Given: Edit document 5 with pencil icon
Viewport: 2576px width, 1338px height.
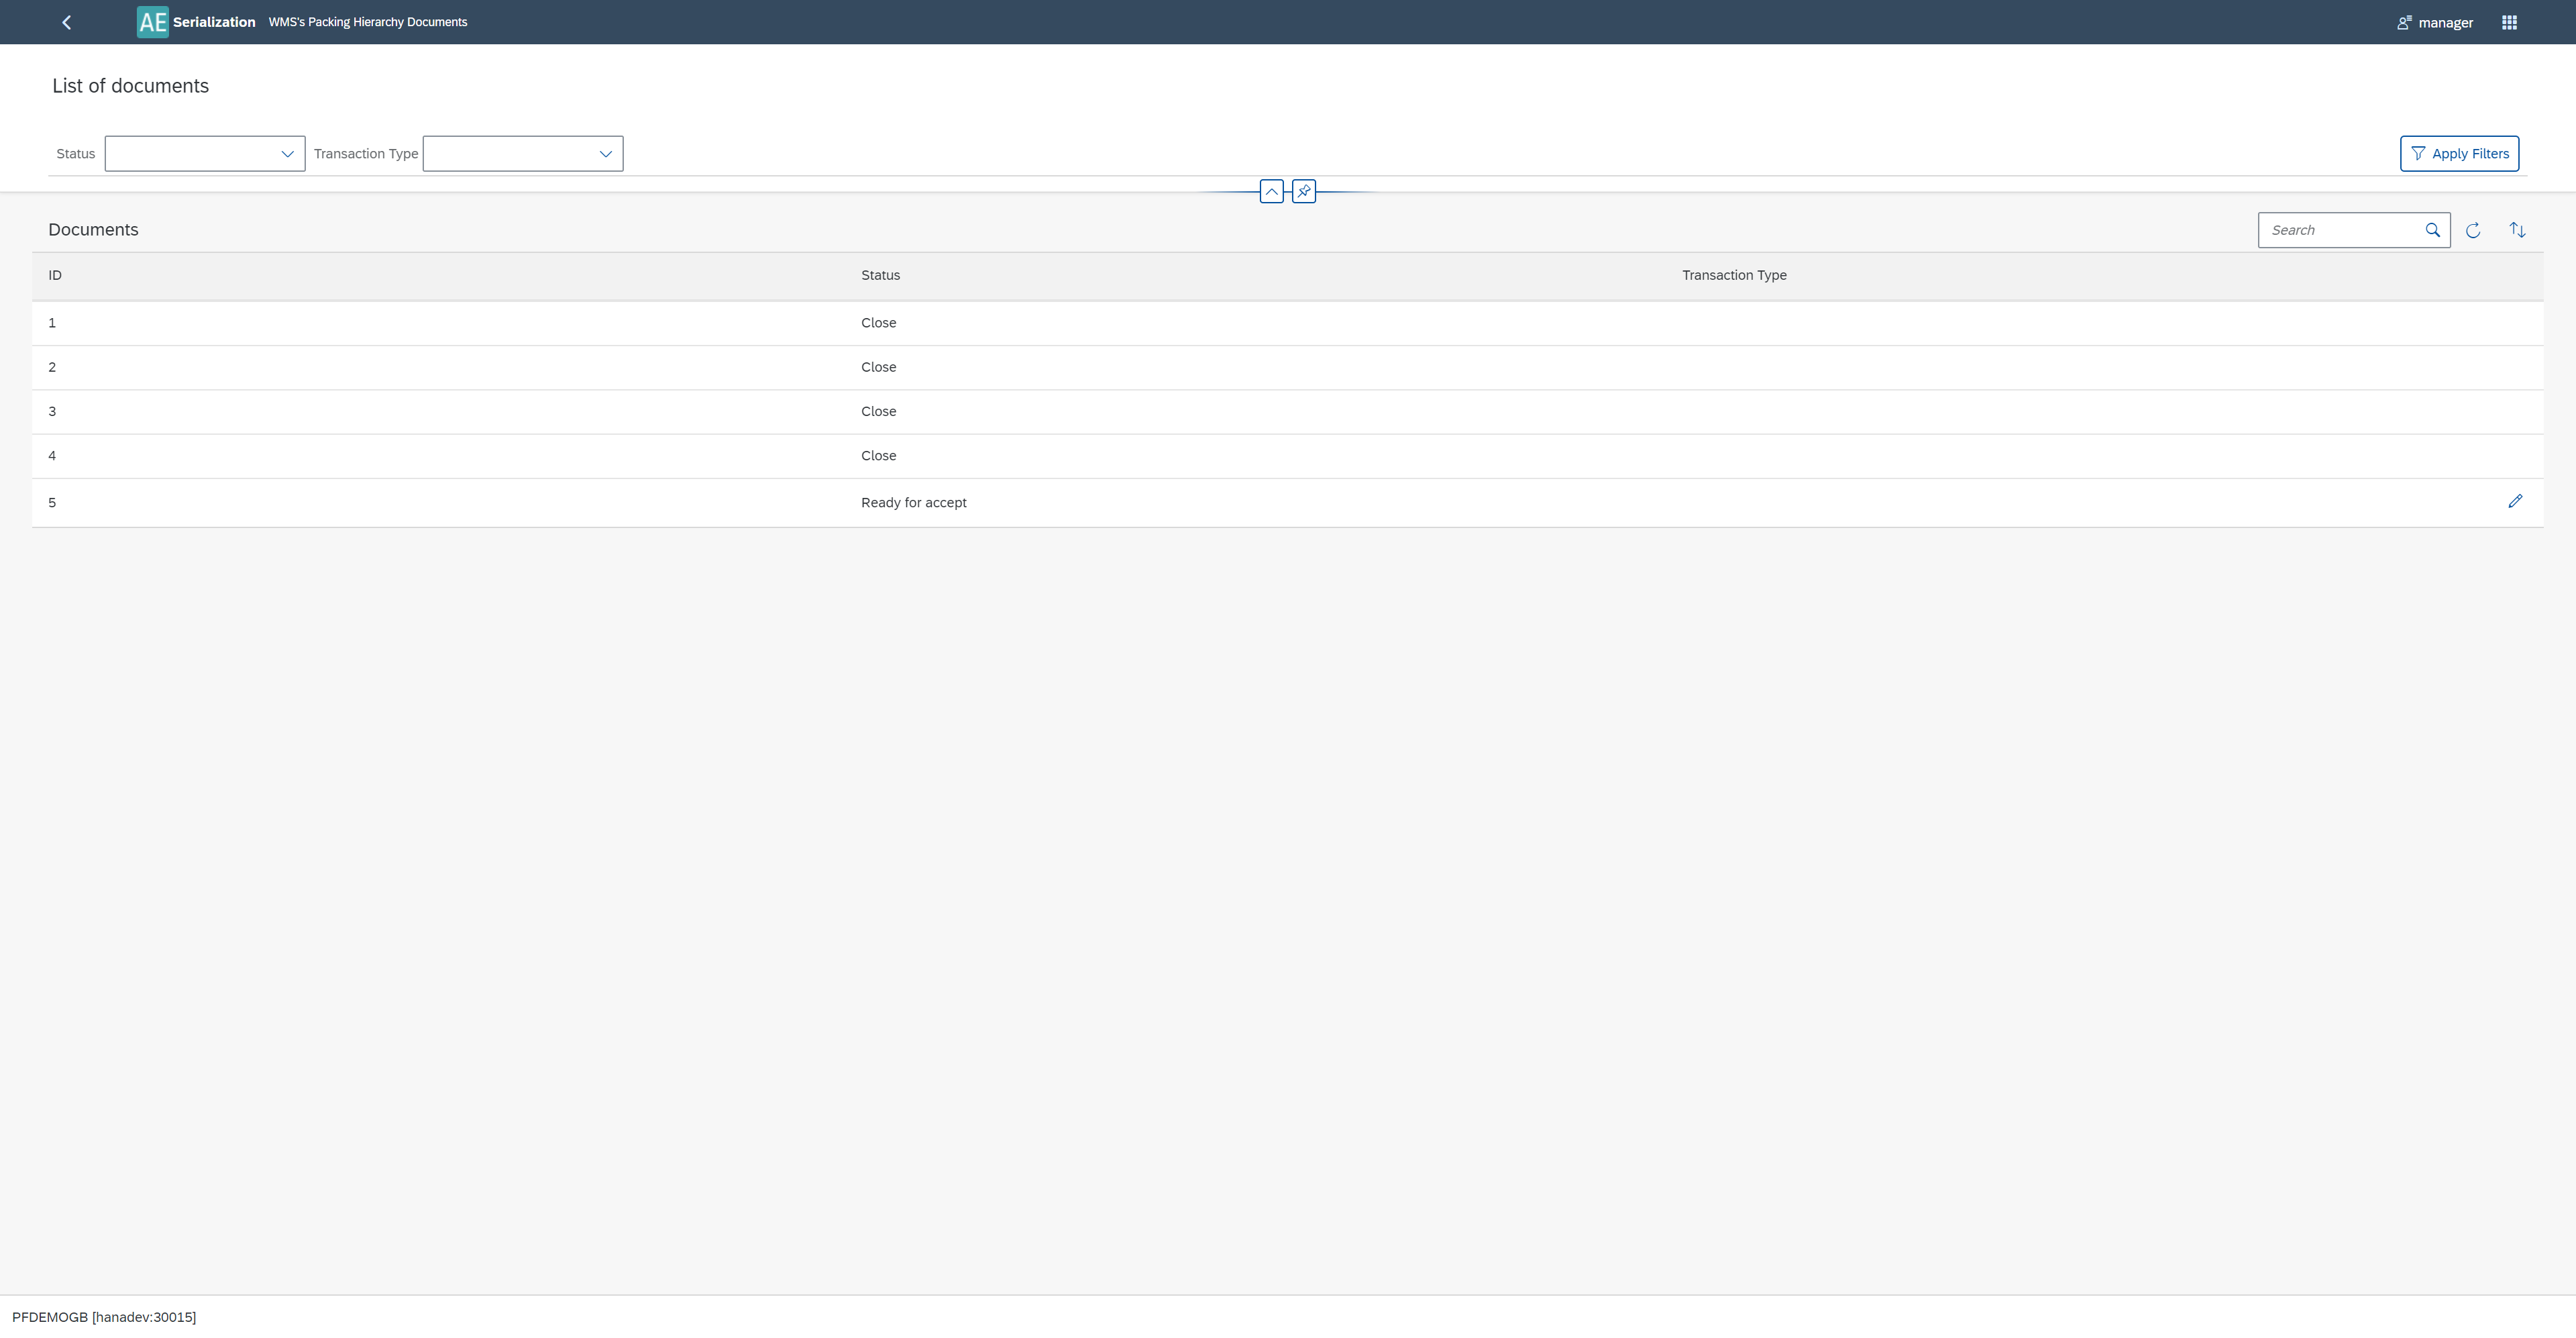Looking at the screenshot, I should pos(2515,501).
